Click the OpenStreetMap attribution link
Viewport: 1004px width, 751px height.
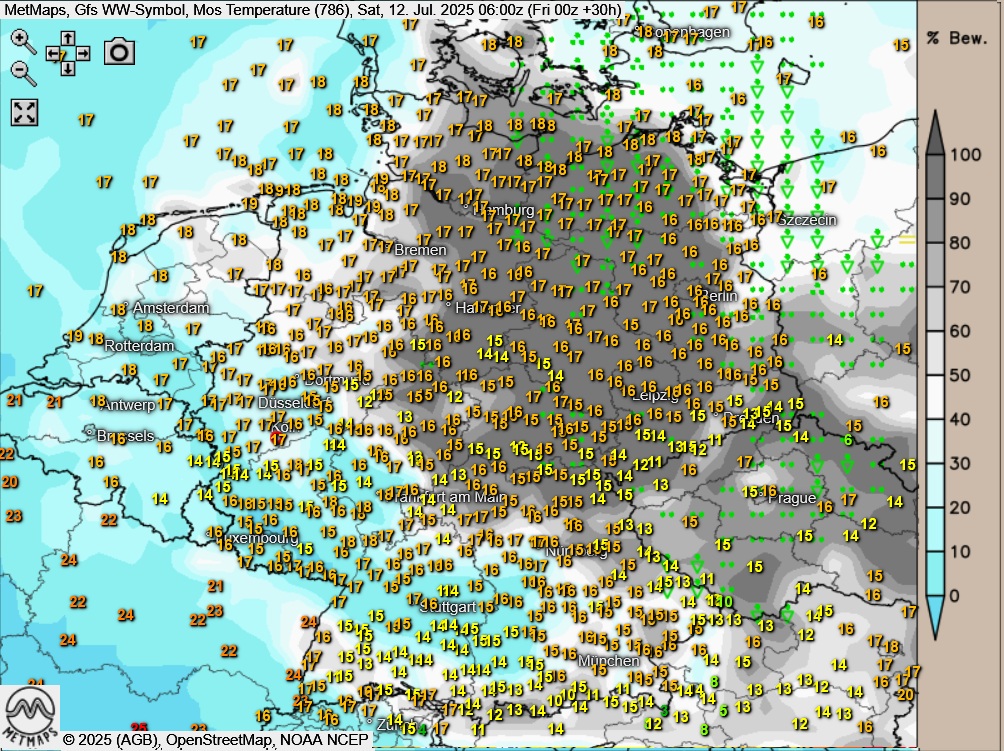coord(220,740)
